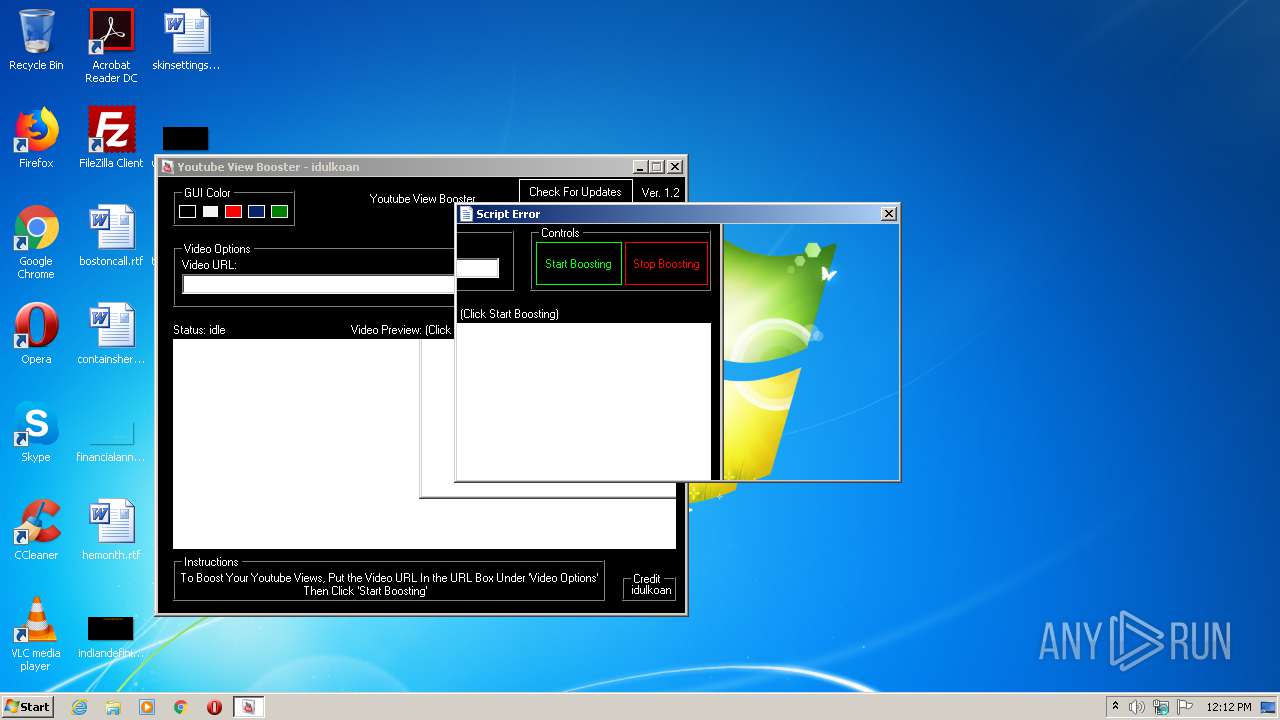This screenshot has width=1280, height=720.
Task: Click the '(Click Start Boosting)' label
Action: coord(509,314)
